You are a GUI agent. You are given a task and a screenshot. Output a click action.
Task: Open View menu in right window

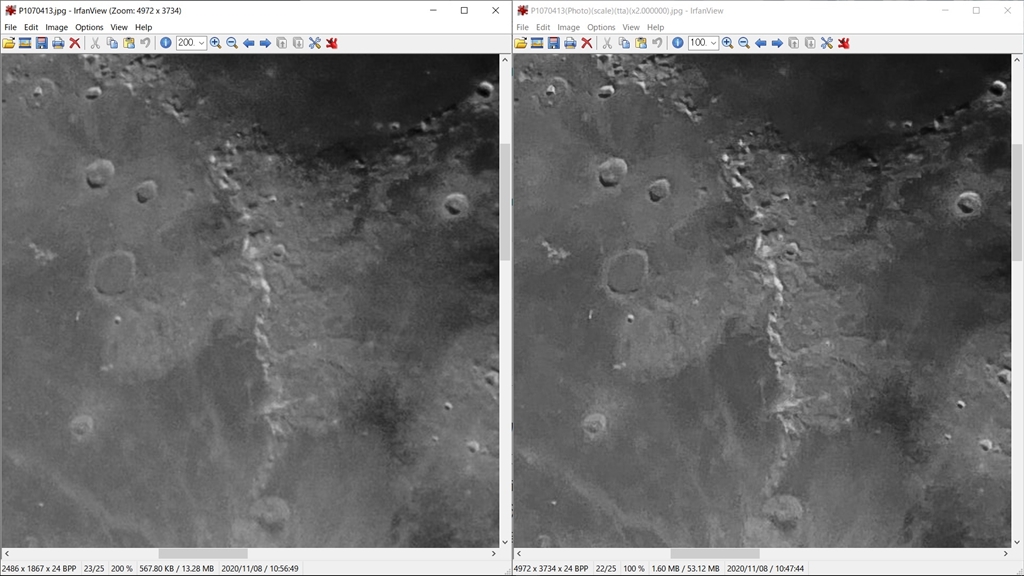click(x=631, y=27)
